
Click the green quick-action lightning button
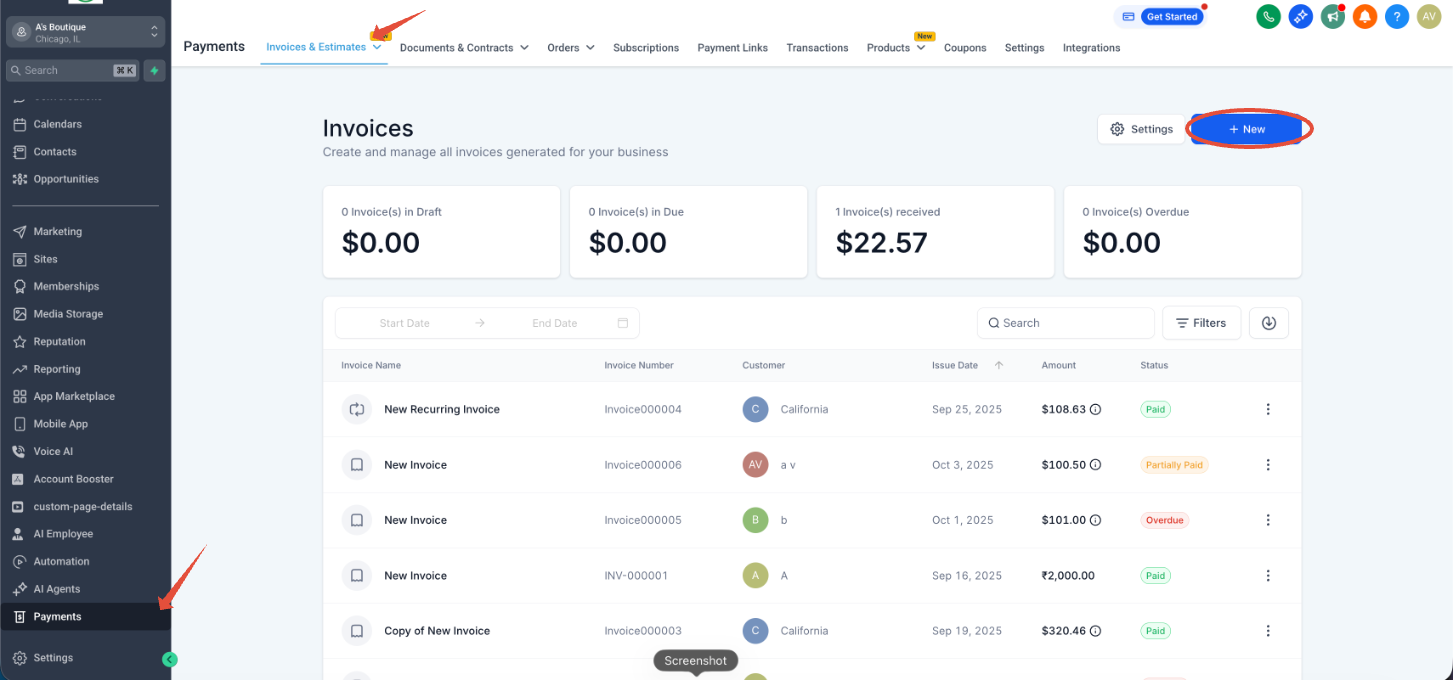[x=154, y=70]
